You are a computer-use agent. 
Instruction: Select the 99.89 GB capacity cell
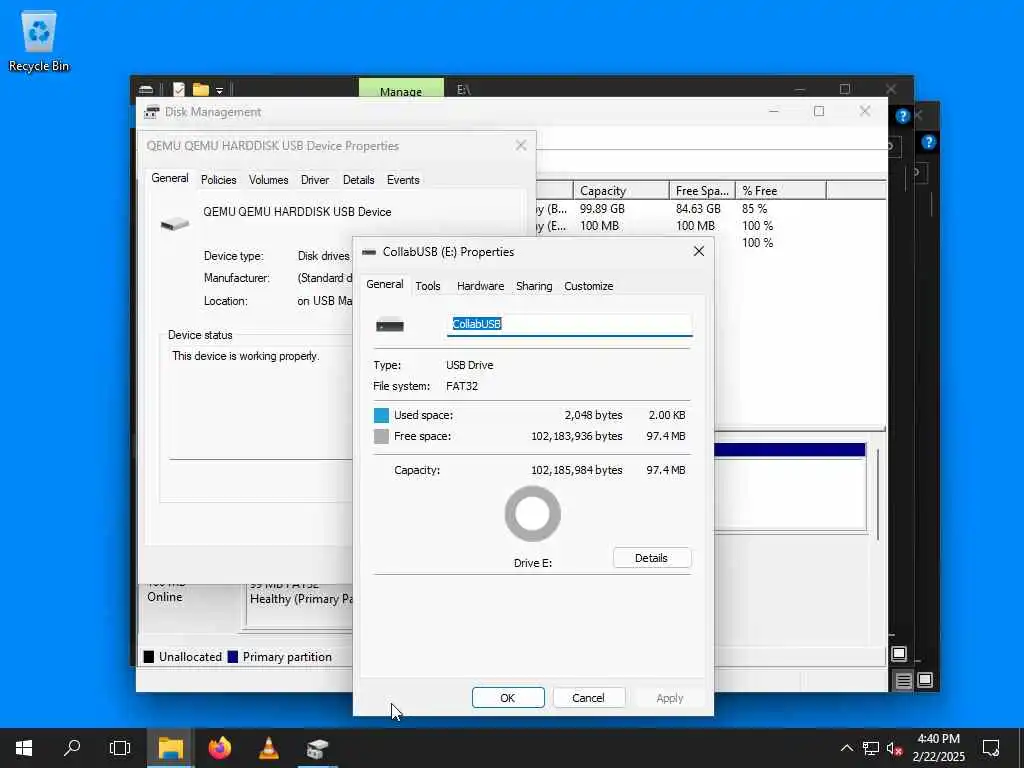pyautogui.click(x=602, y=209)
